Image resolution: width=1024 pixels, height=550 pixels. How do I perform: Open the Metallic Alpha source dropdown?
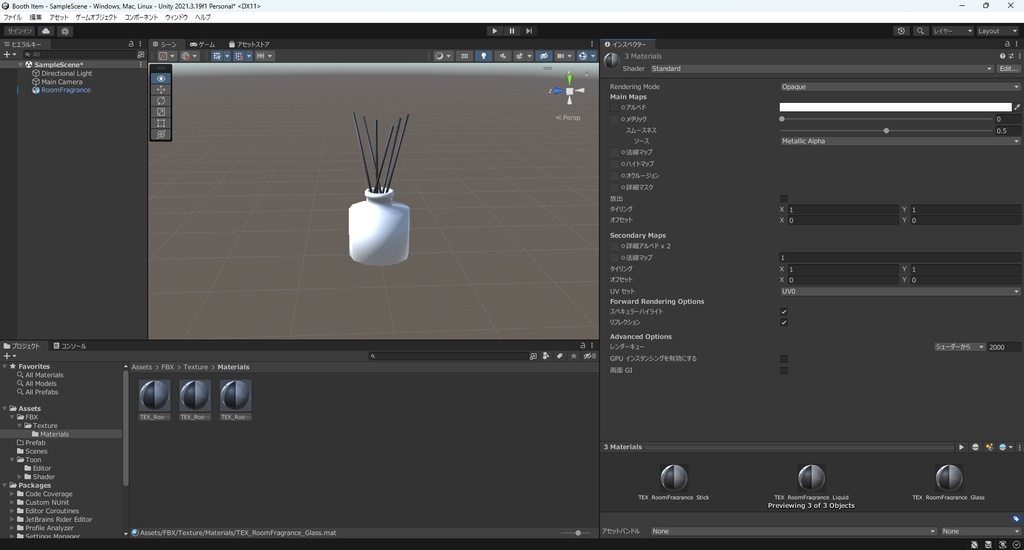click(899, 141)
